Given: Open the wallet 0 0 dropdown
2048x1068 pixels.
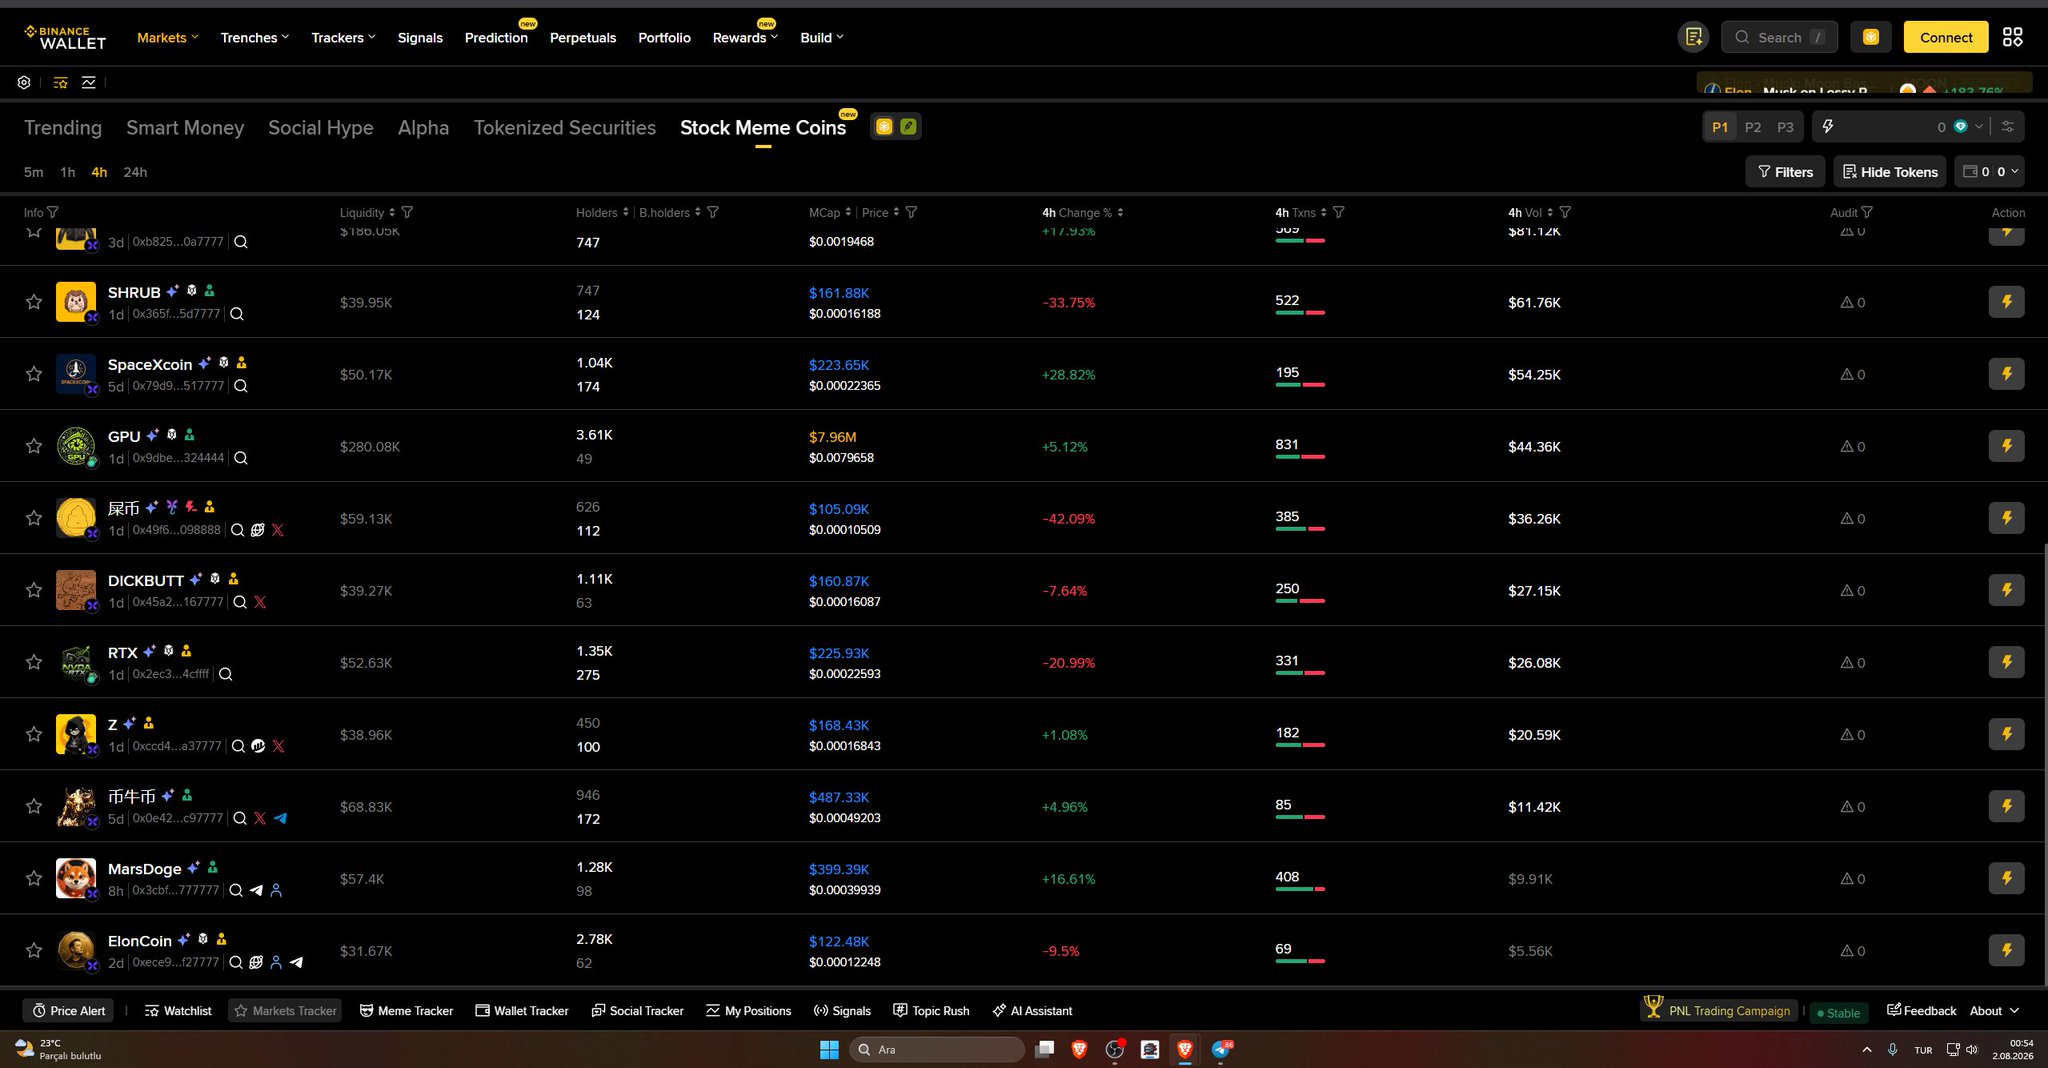Looking at the screenshot, I should pos(1990,172).
